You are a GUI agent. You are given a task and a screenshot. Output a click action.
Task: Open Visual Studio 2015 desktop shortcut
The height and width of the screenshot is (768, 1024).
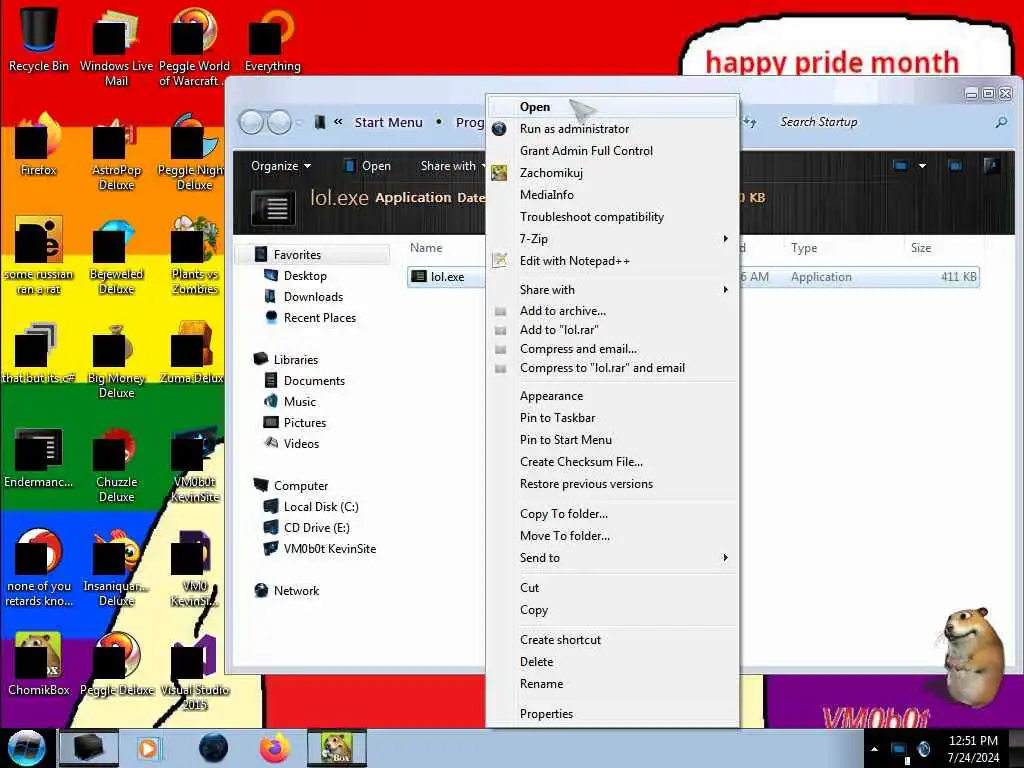195,673
